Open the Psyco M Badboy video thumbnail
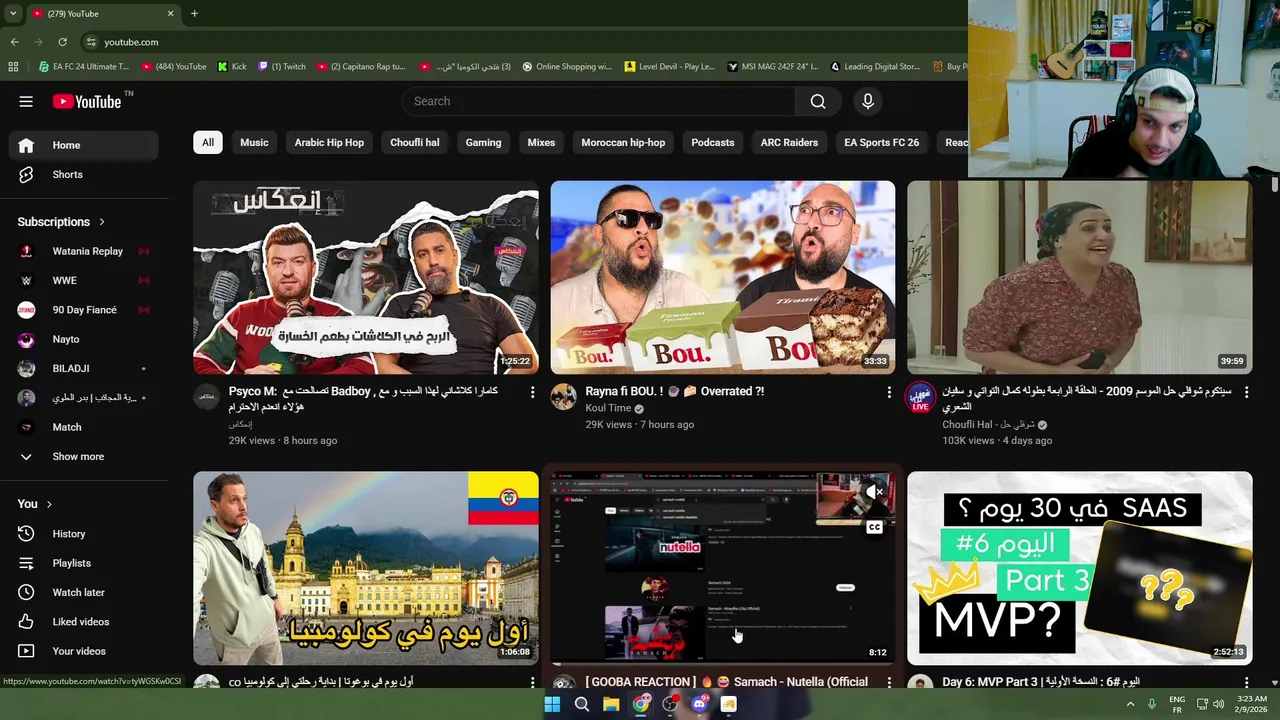This screenshot has width=1280, height=720. point(366,277)
